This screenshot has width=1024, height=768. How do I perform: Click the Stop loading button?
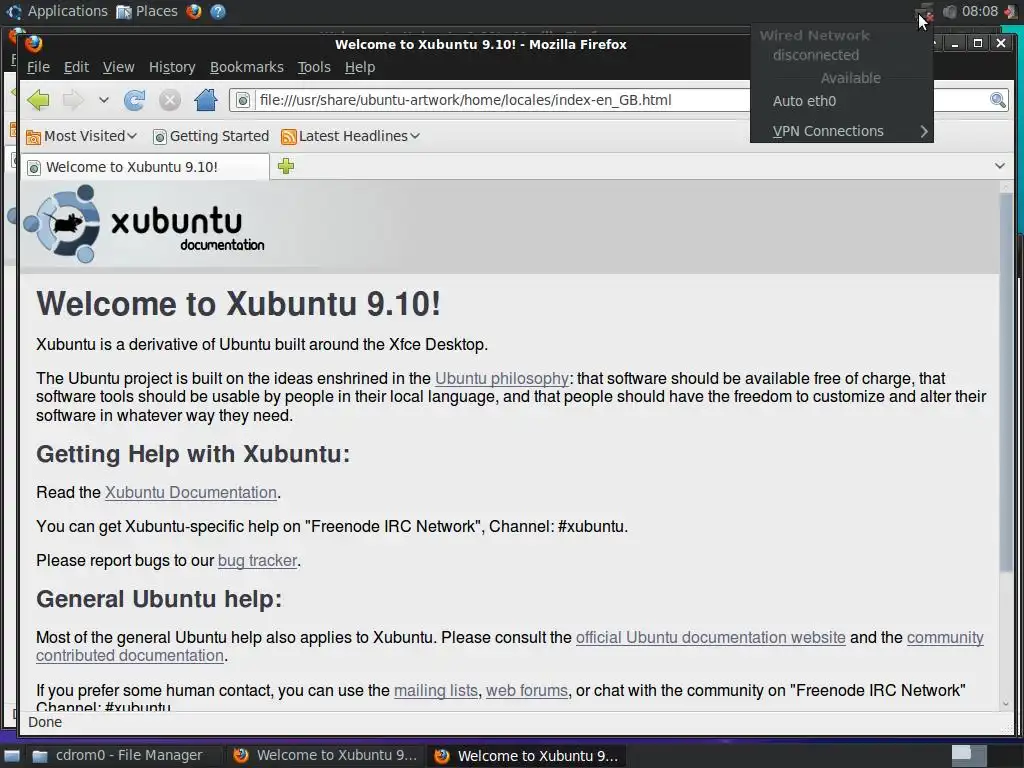pyautogui.click(x=170, y=100)
